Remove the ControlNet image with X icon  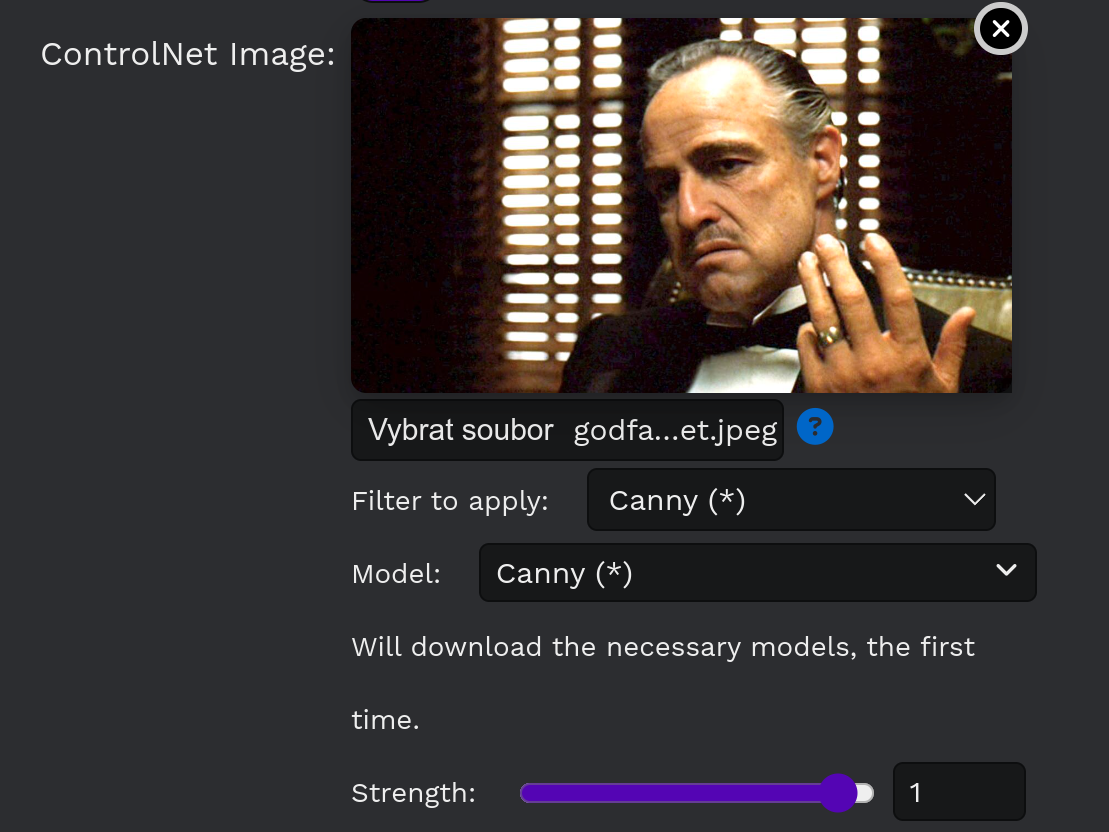[1000, 29]
